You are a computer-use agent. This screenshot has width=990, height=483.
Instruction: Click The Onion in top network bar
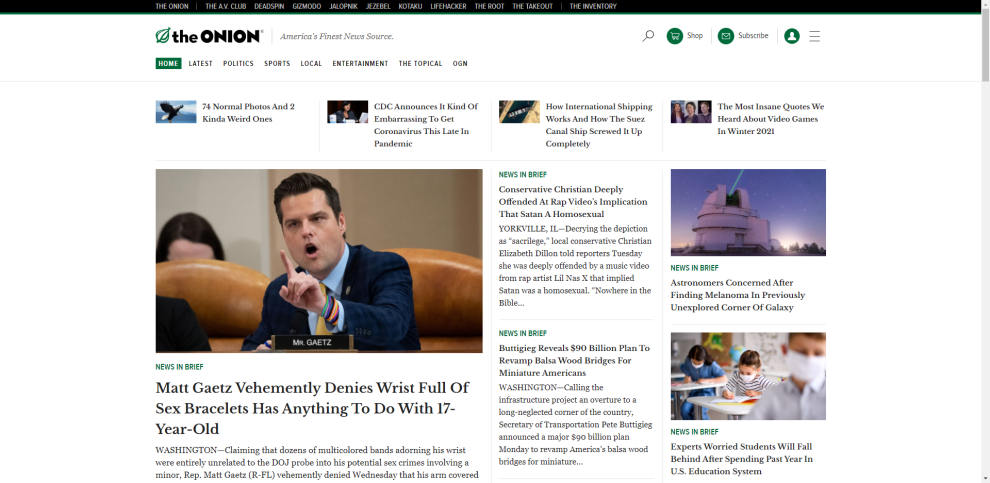[172, 6]
